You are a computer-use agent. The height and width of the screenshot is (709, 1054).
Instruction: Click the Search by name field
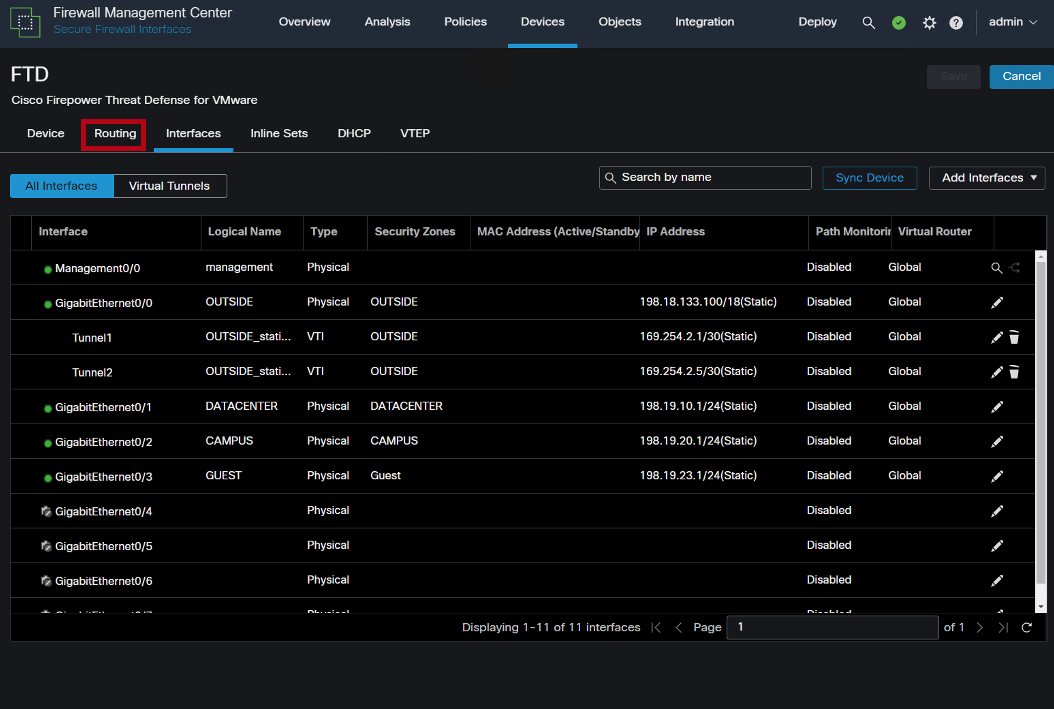pyautogui.click(x=705, y=178)
